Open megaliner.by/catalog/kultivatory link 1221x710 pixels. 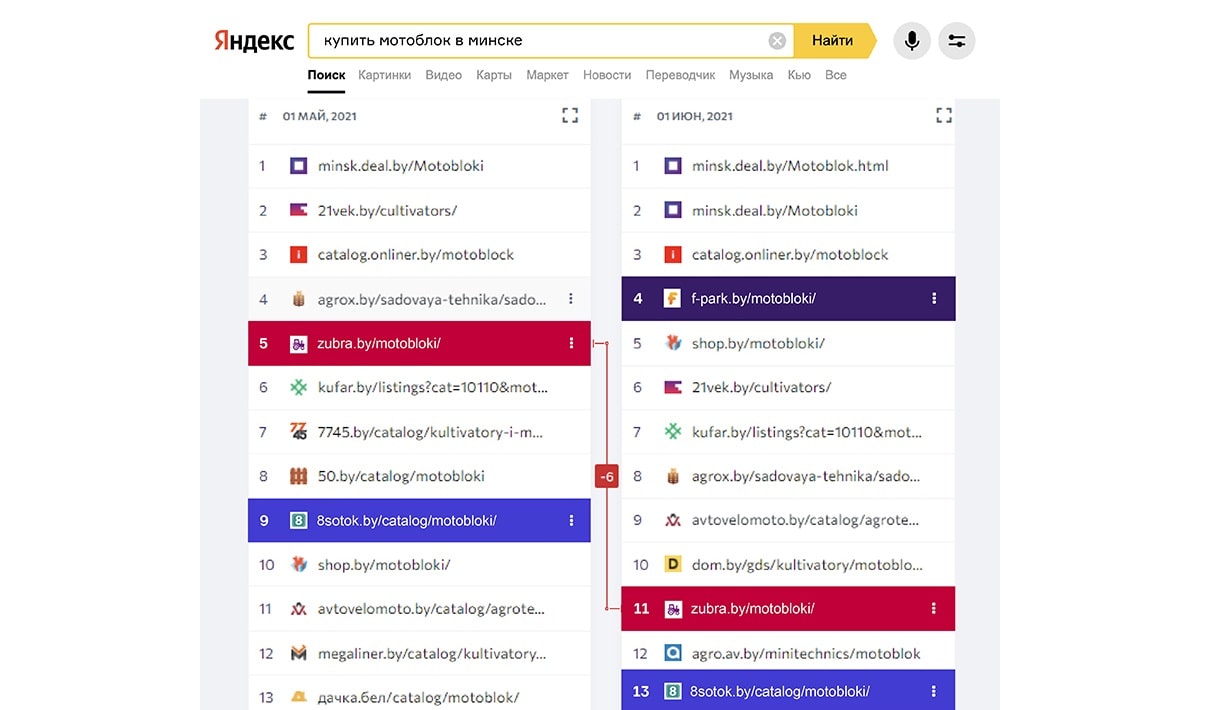[432, 653]
